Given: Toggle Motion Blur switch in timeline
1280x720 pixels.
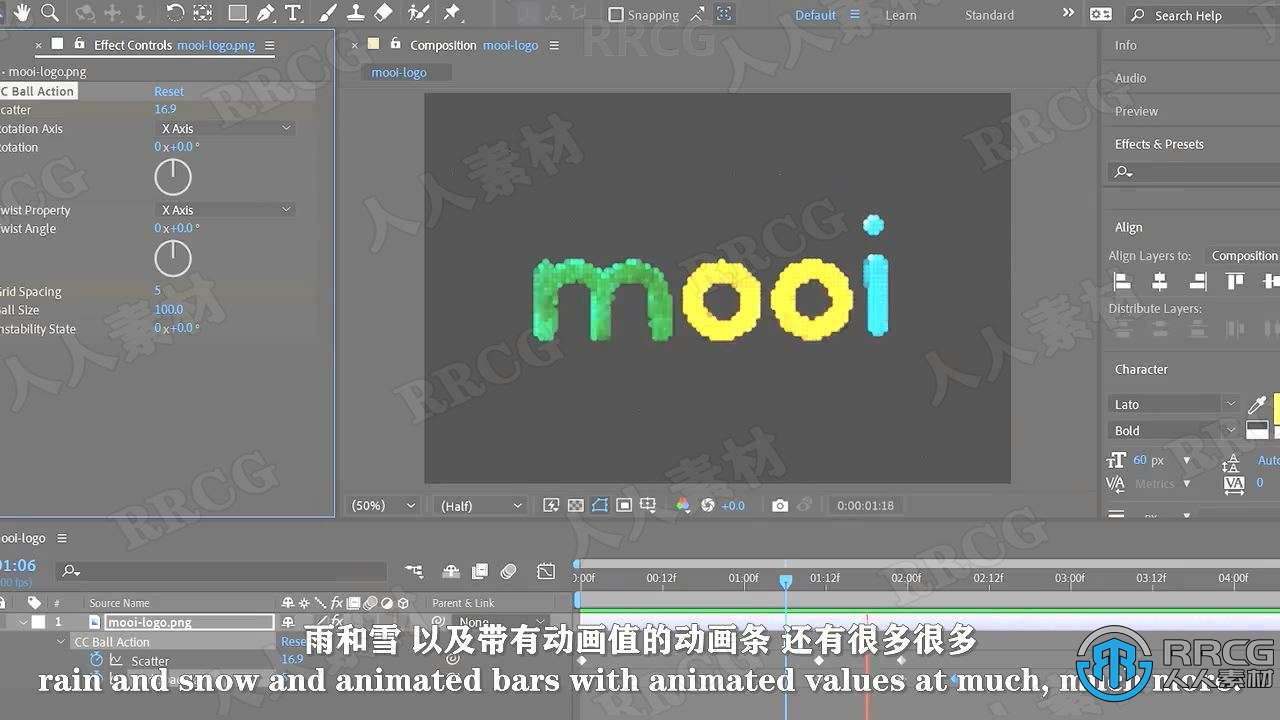Looking at the screenshot, I should pos(509,571).
